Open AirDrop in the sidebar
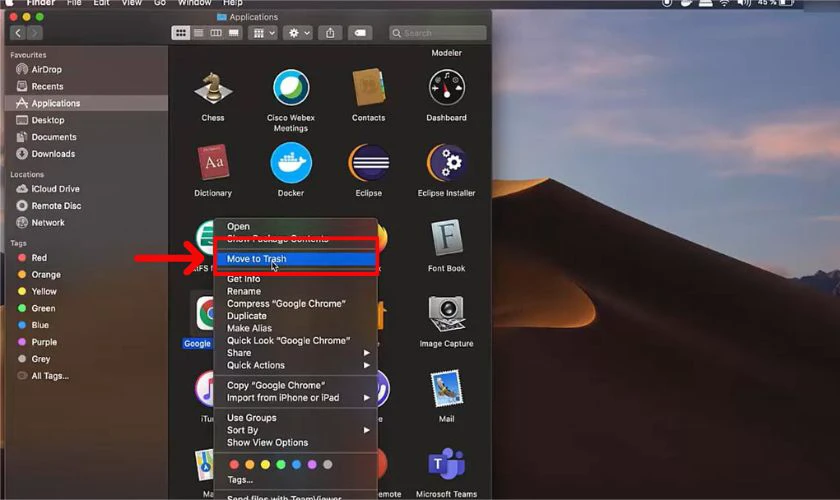Image resolution: width=840 pixels, height=500 pixels. pyautogui.click(x=86, y=70)
